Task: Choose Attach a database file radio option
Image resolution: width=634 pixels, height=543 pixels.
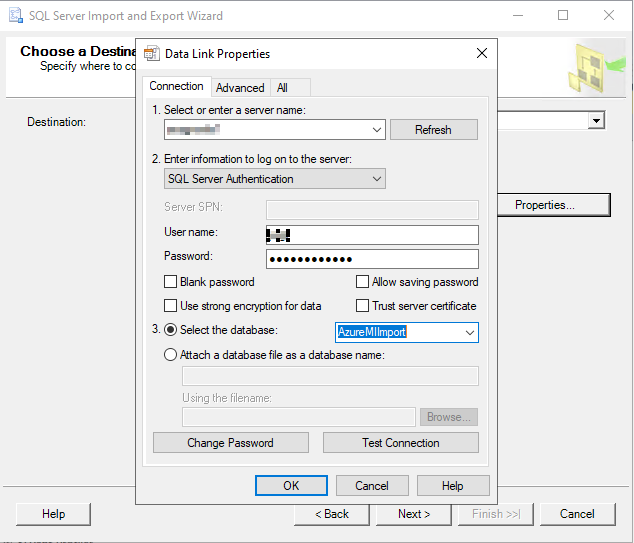Action: pos(171,355)
